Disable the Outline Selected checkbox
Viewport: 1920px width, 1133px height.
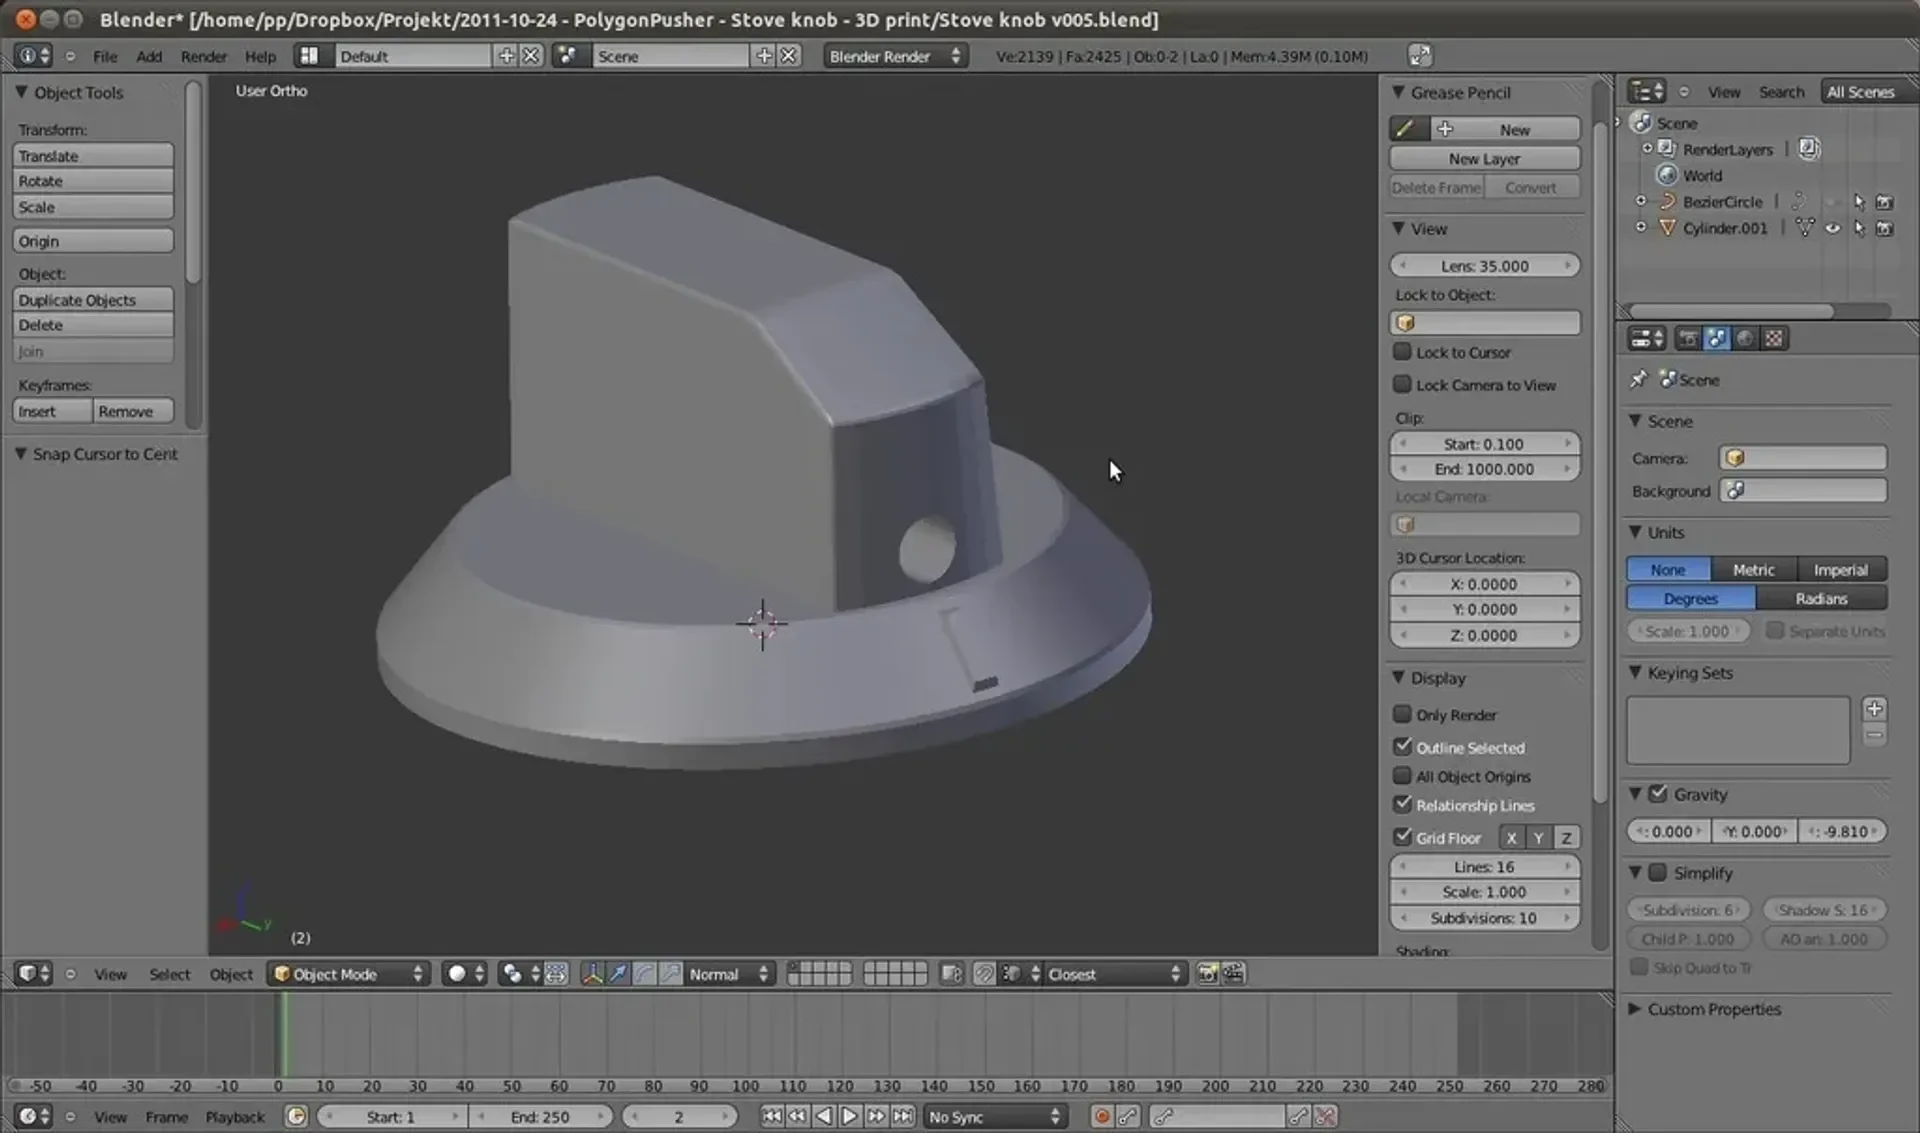click(x=1402, y=747)
